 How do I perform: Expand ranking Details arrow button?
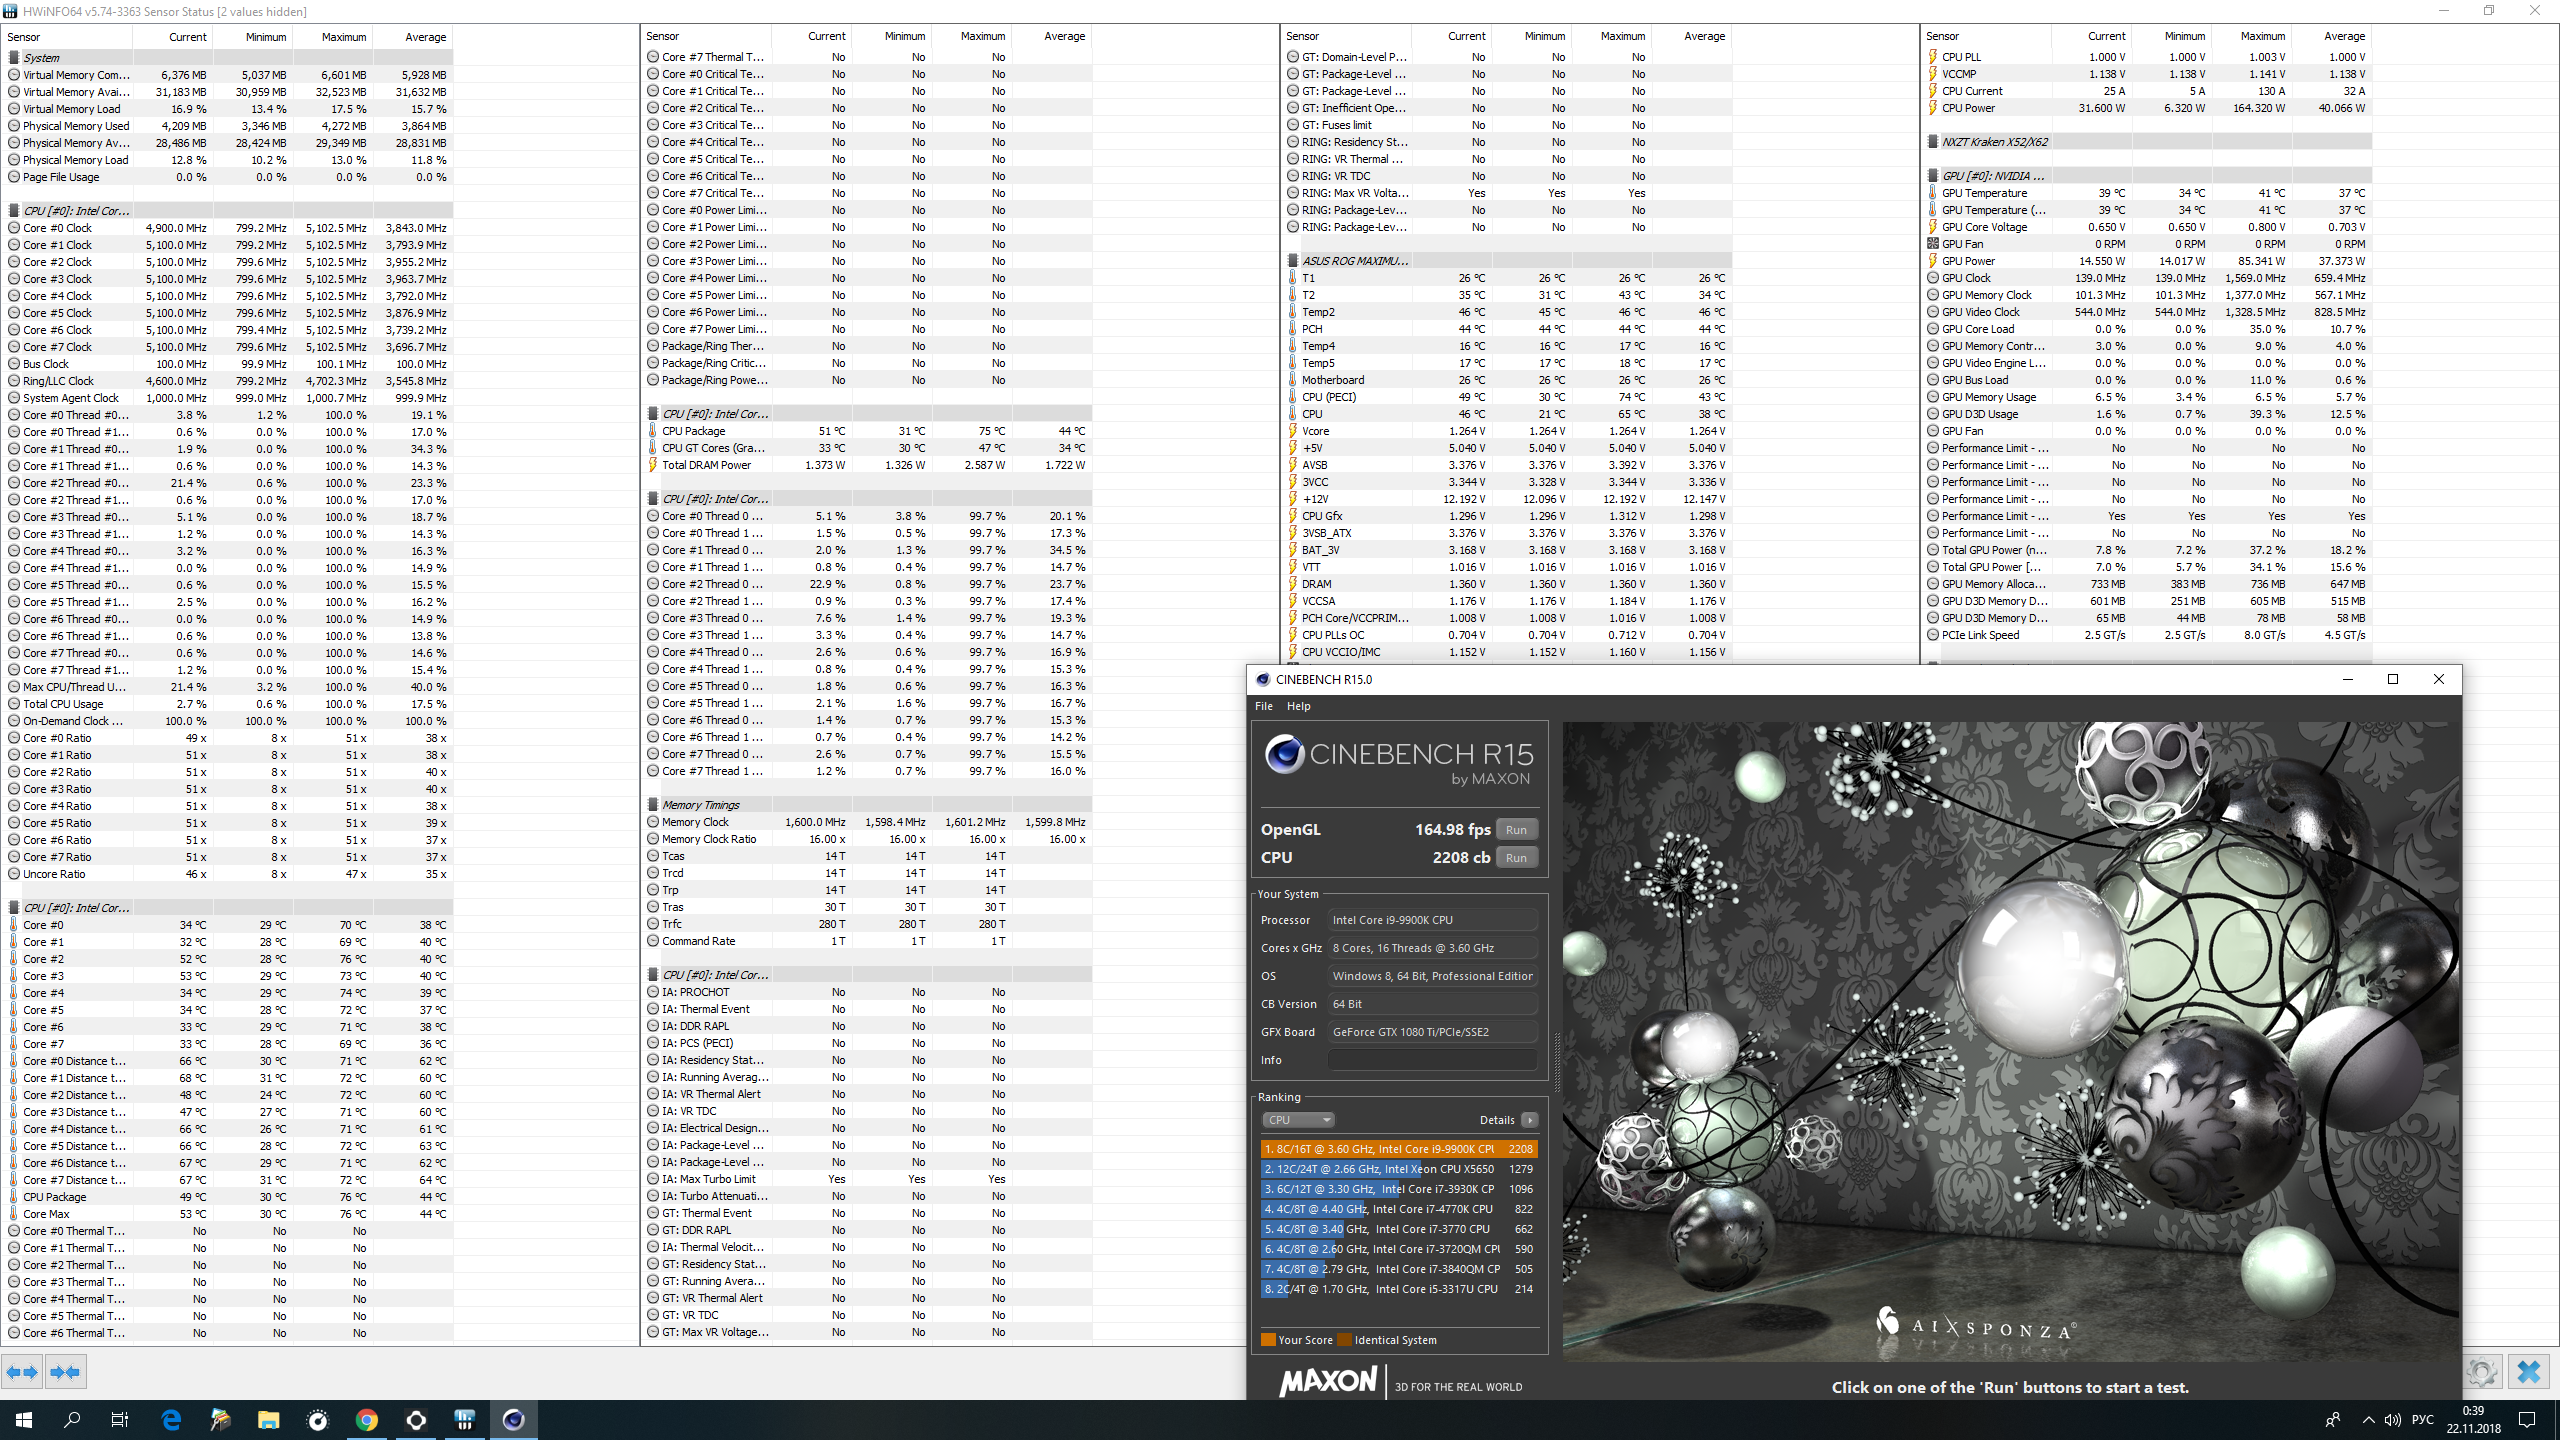click(1529, 1120)
